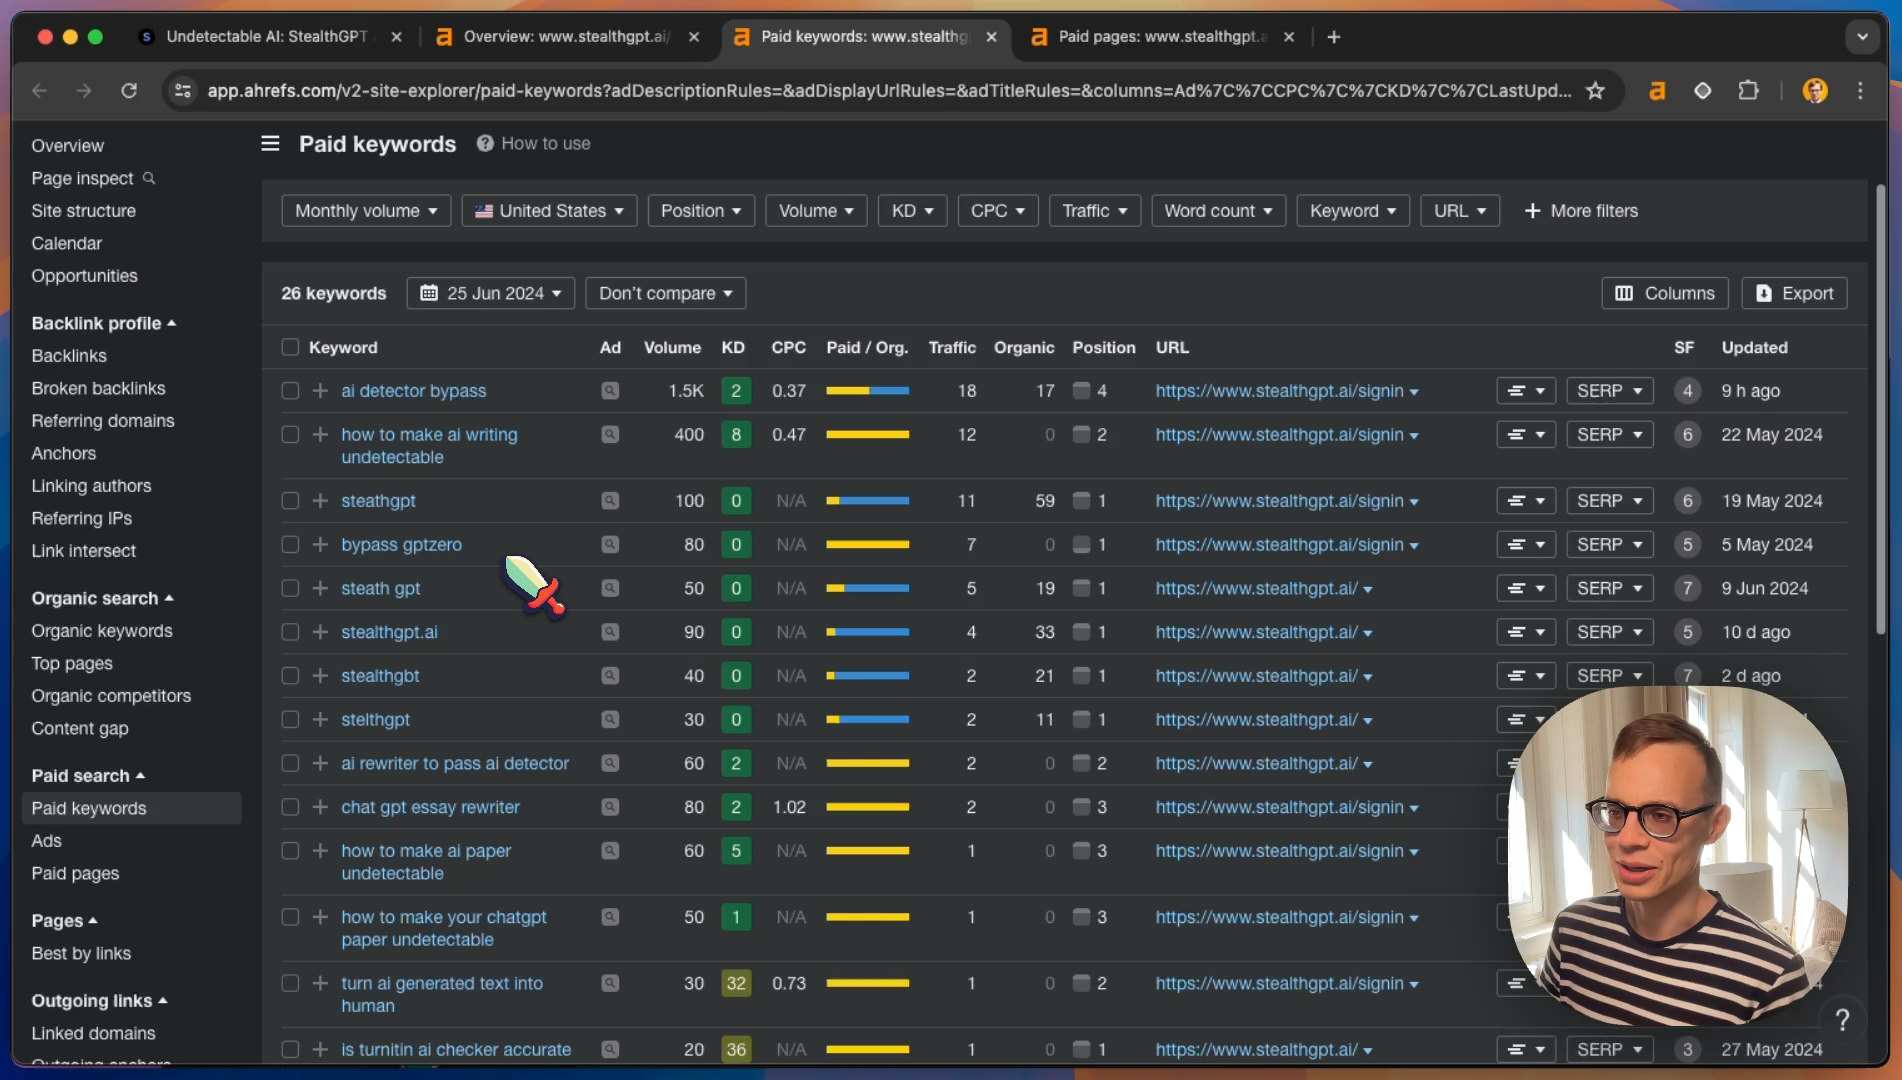Open the browser extensions puzzle icon
This screenshot has width=1902, height=1080.
click(x=1748, y=91)
